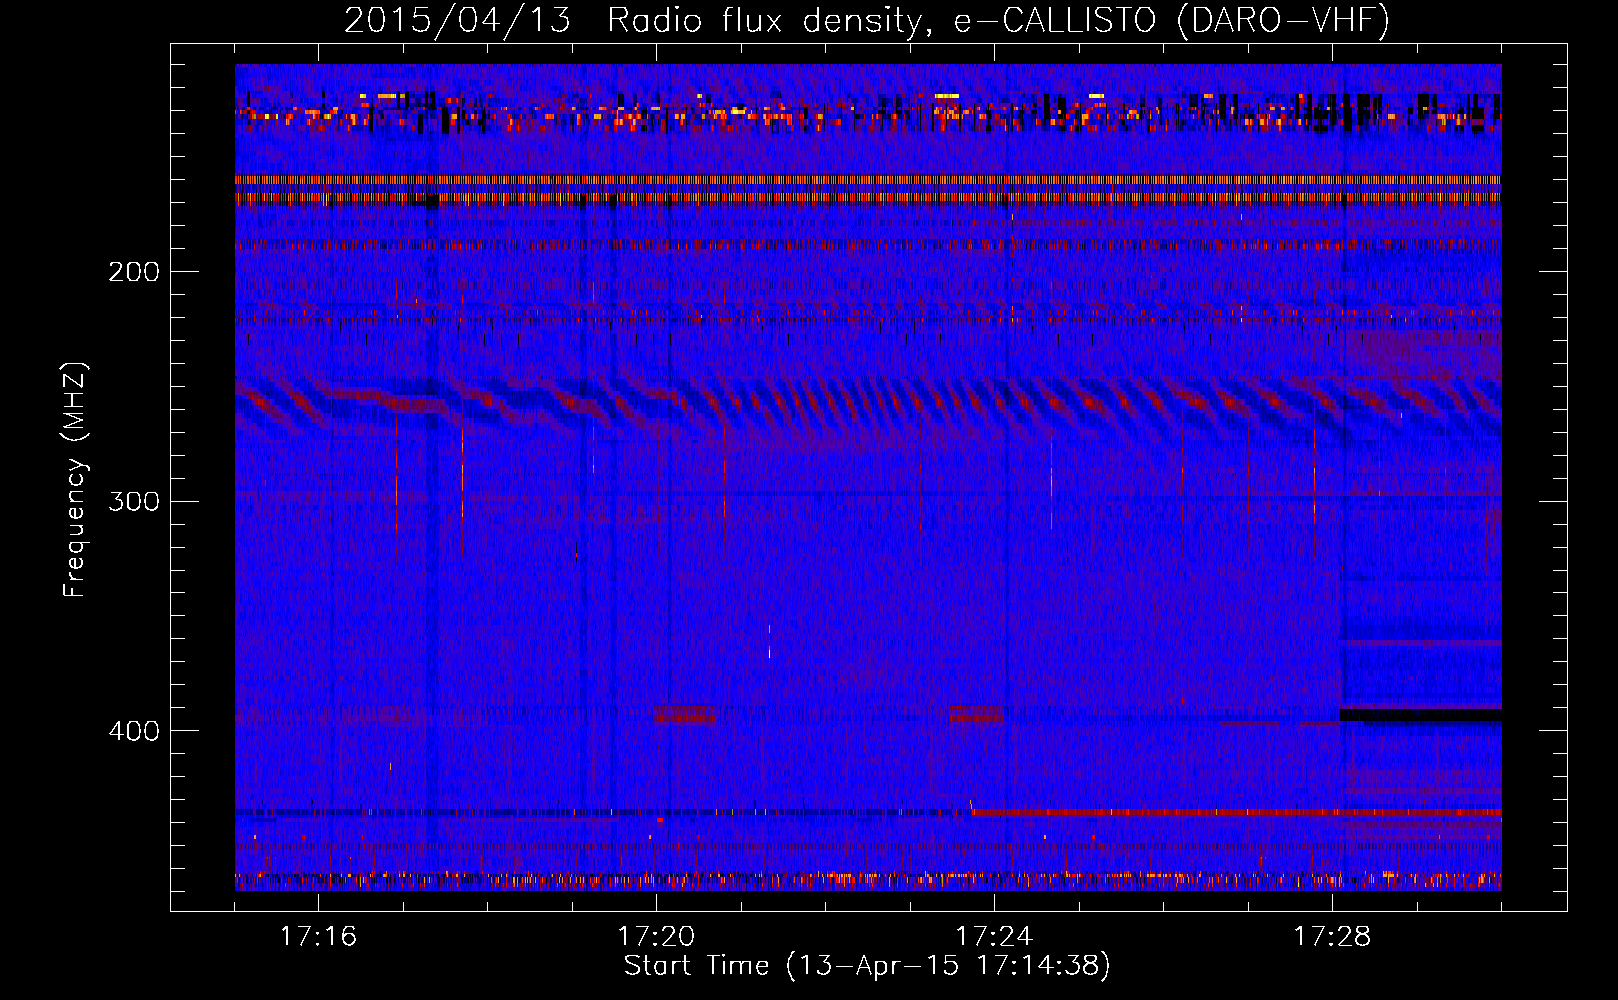Click the upper orange striped band near 160 MHz
The image size is (1618, 1000).
coord(868,180)
